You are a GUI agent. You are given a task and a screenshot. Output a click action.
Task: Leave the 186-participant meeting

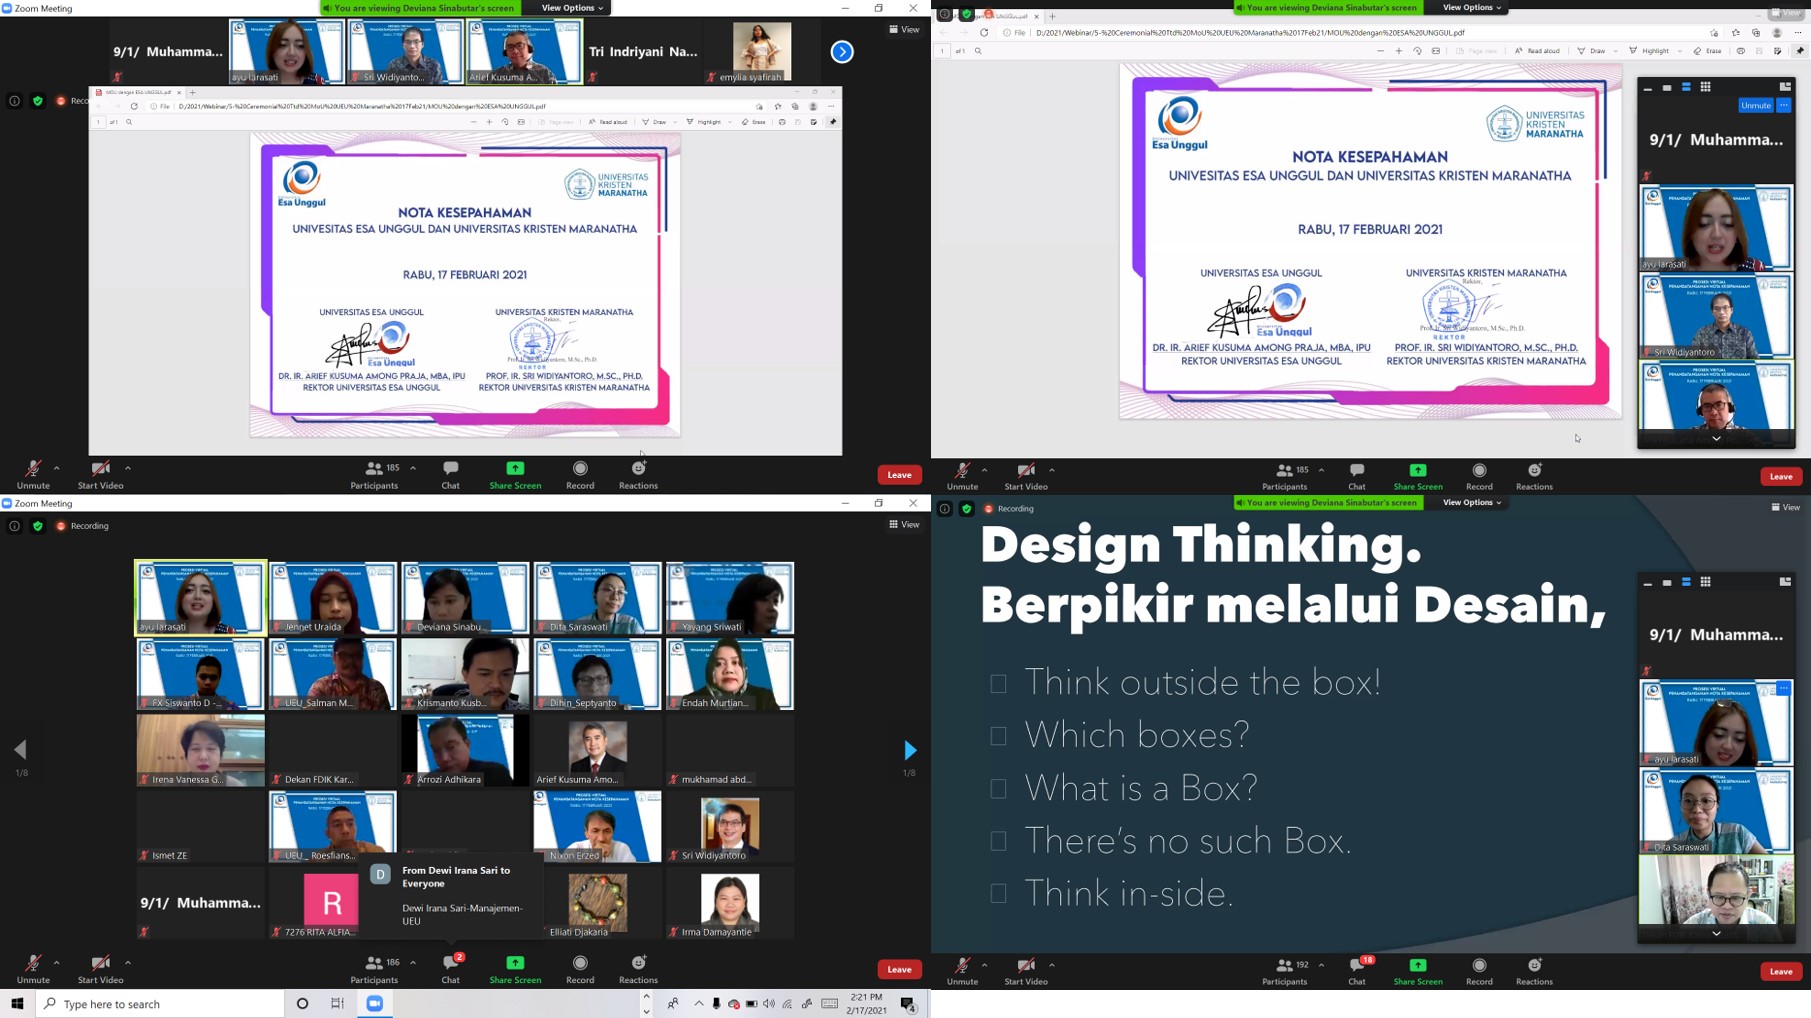[x=899, y=969]
